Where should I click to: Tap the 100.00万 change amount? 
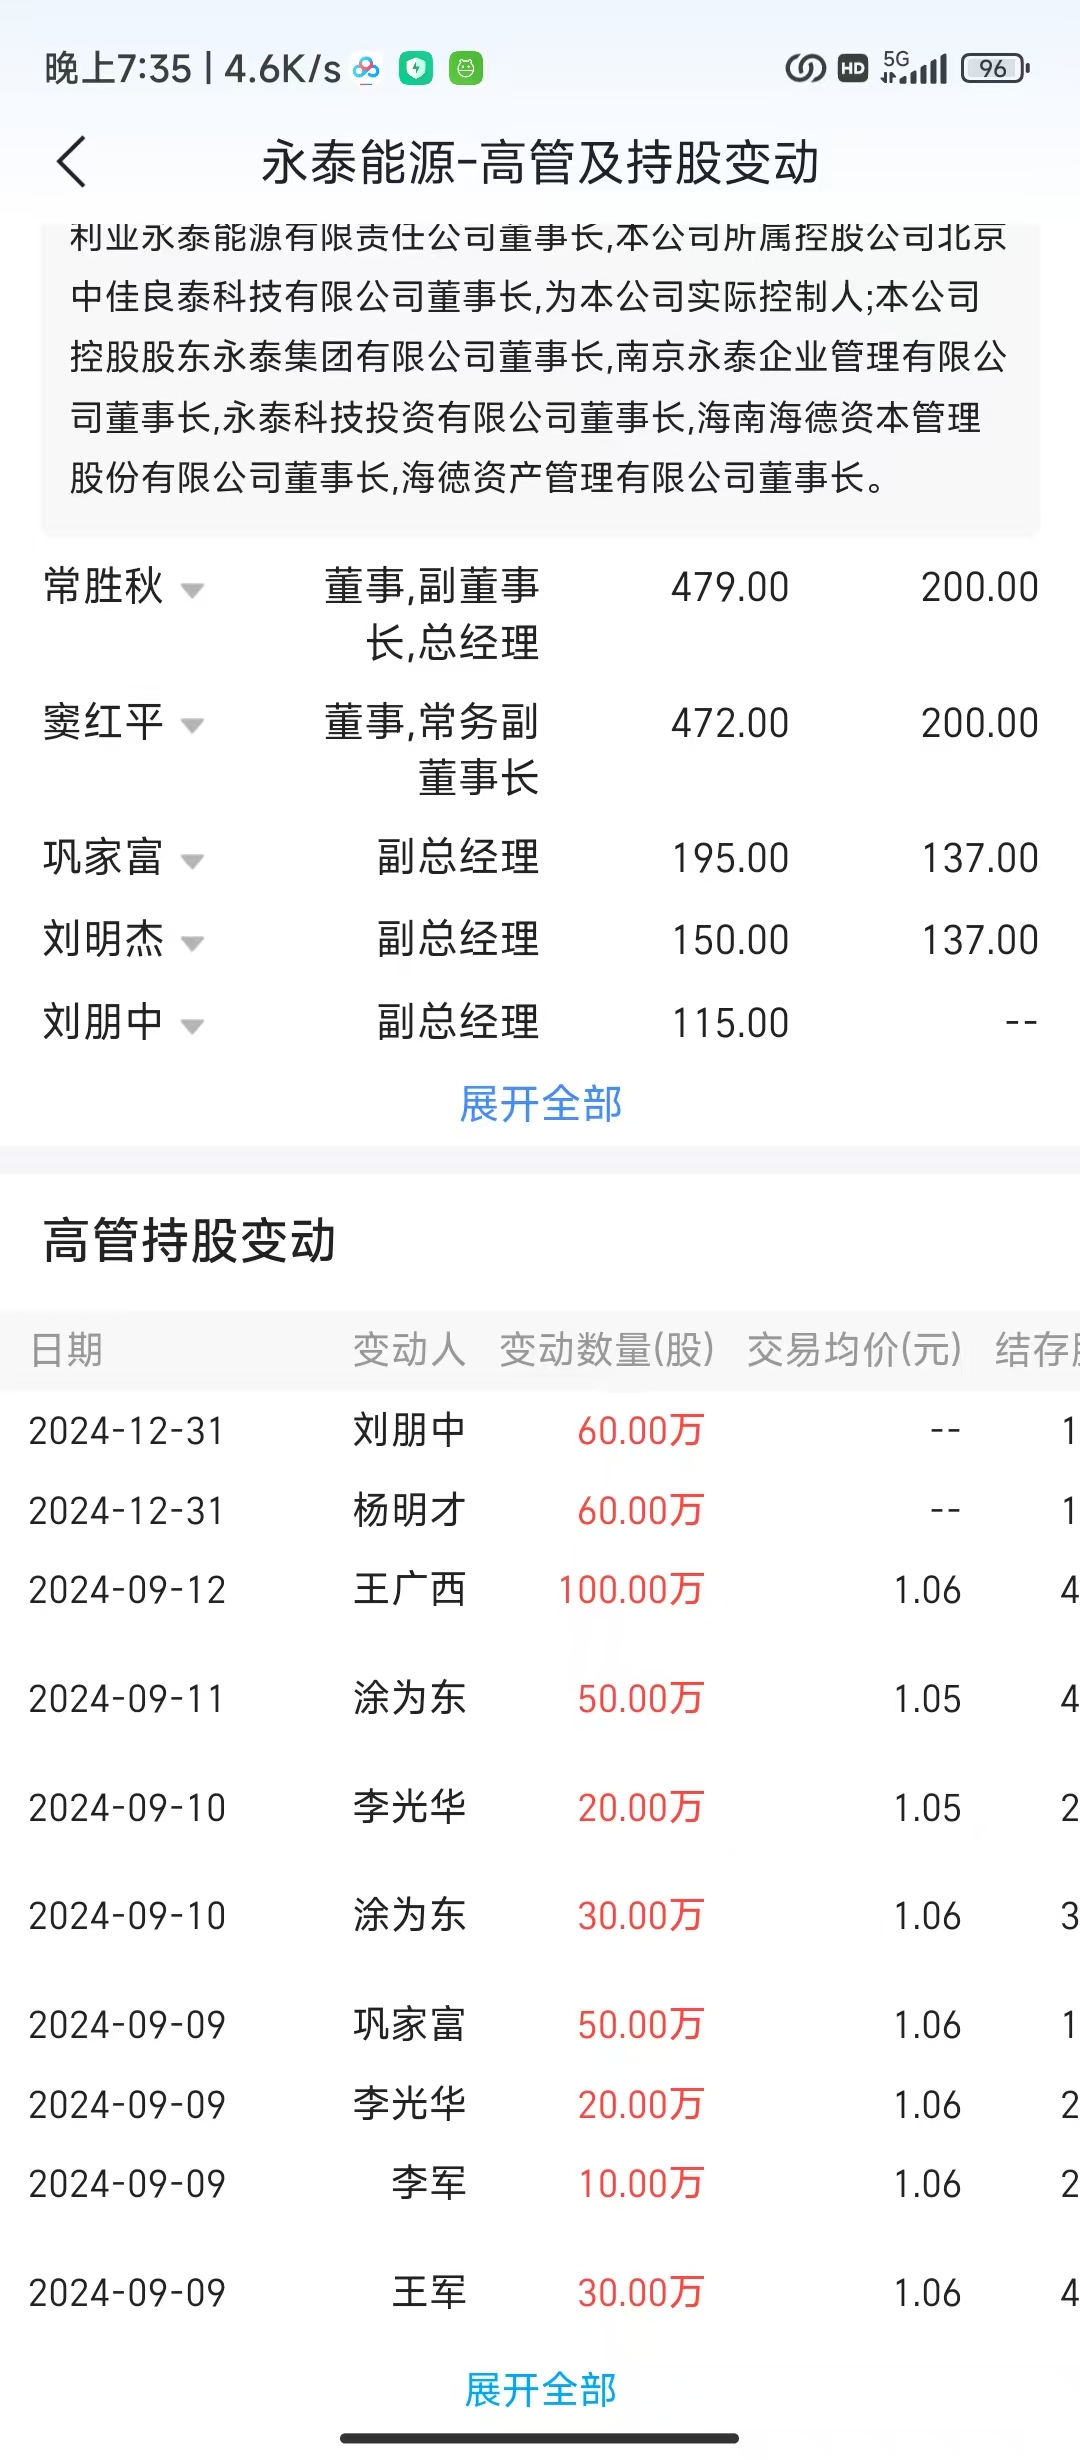[631, 1590]
